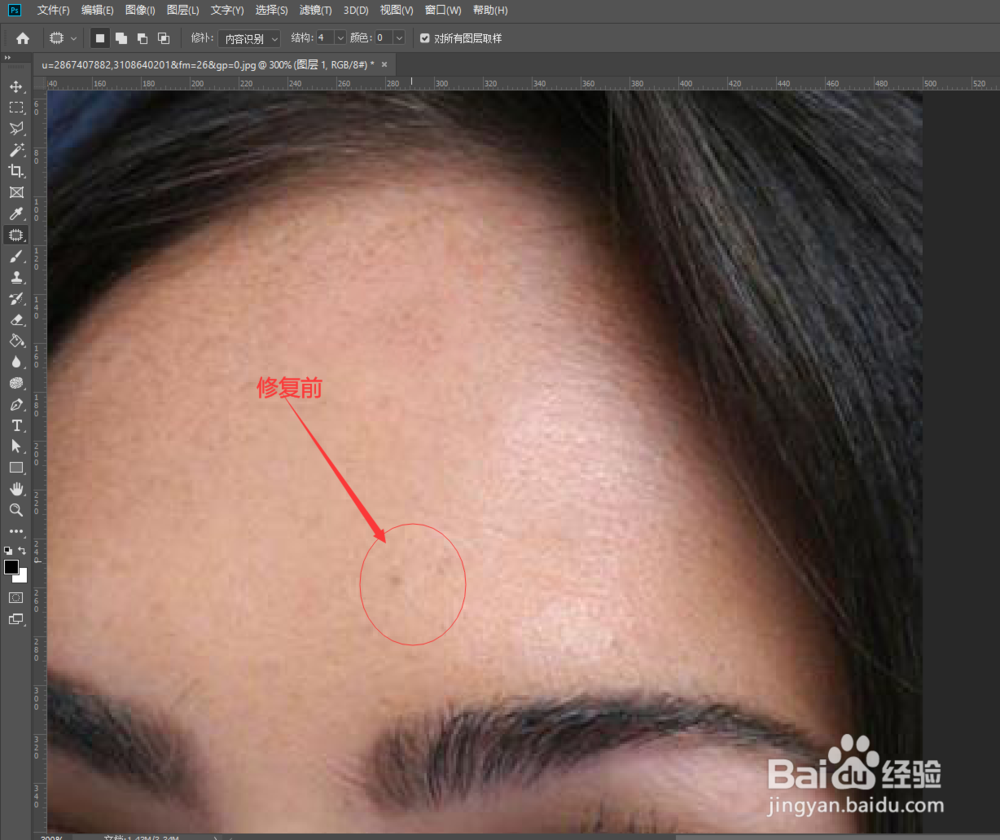Screen dimensions: 1000x840
Task: Open the 编辑(E) menu
Action: (97, 10)
